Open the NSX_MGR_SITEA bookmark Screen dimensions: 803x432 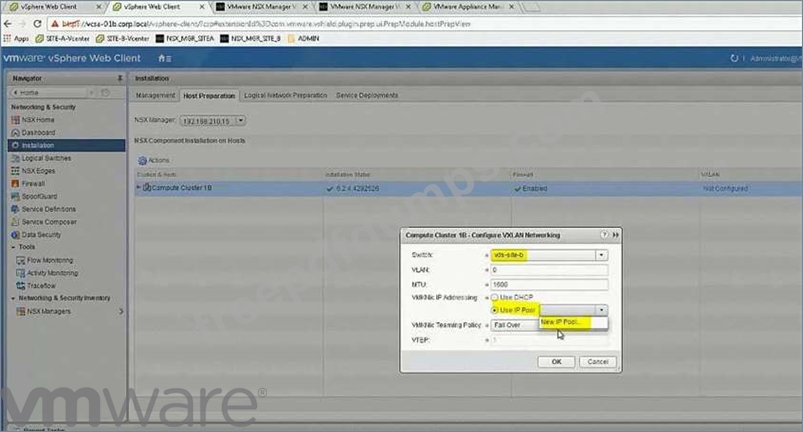pos(185,38)
